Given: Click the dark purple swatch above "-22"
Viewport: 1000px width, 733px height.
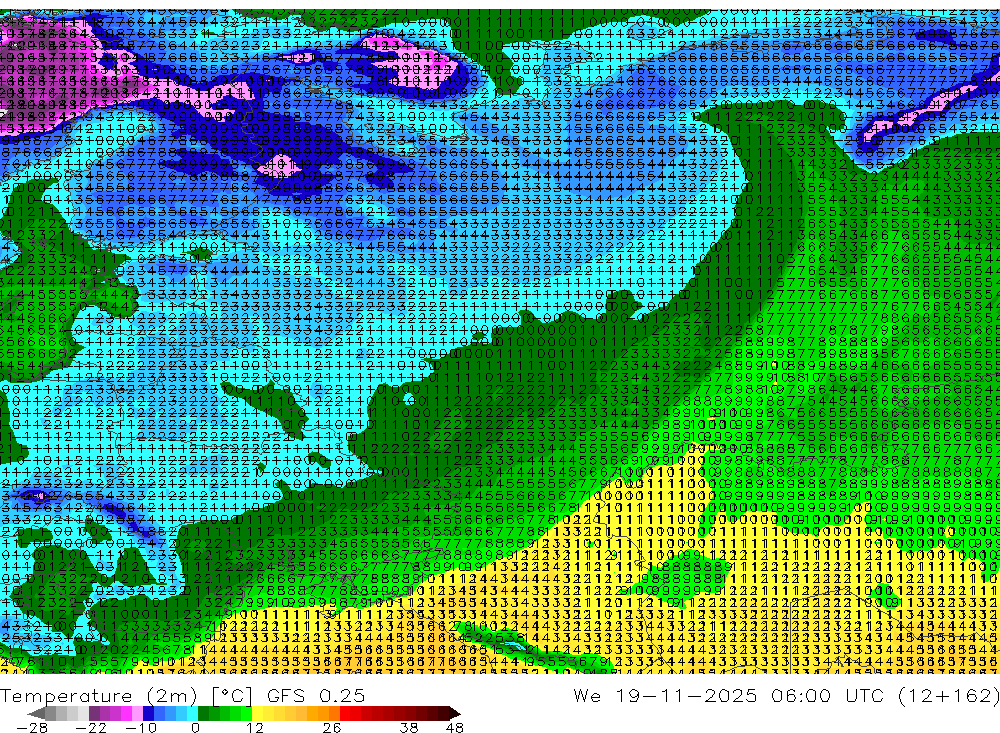Looking at the screenshot, I should click(94, 713).
